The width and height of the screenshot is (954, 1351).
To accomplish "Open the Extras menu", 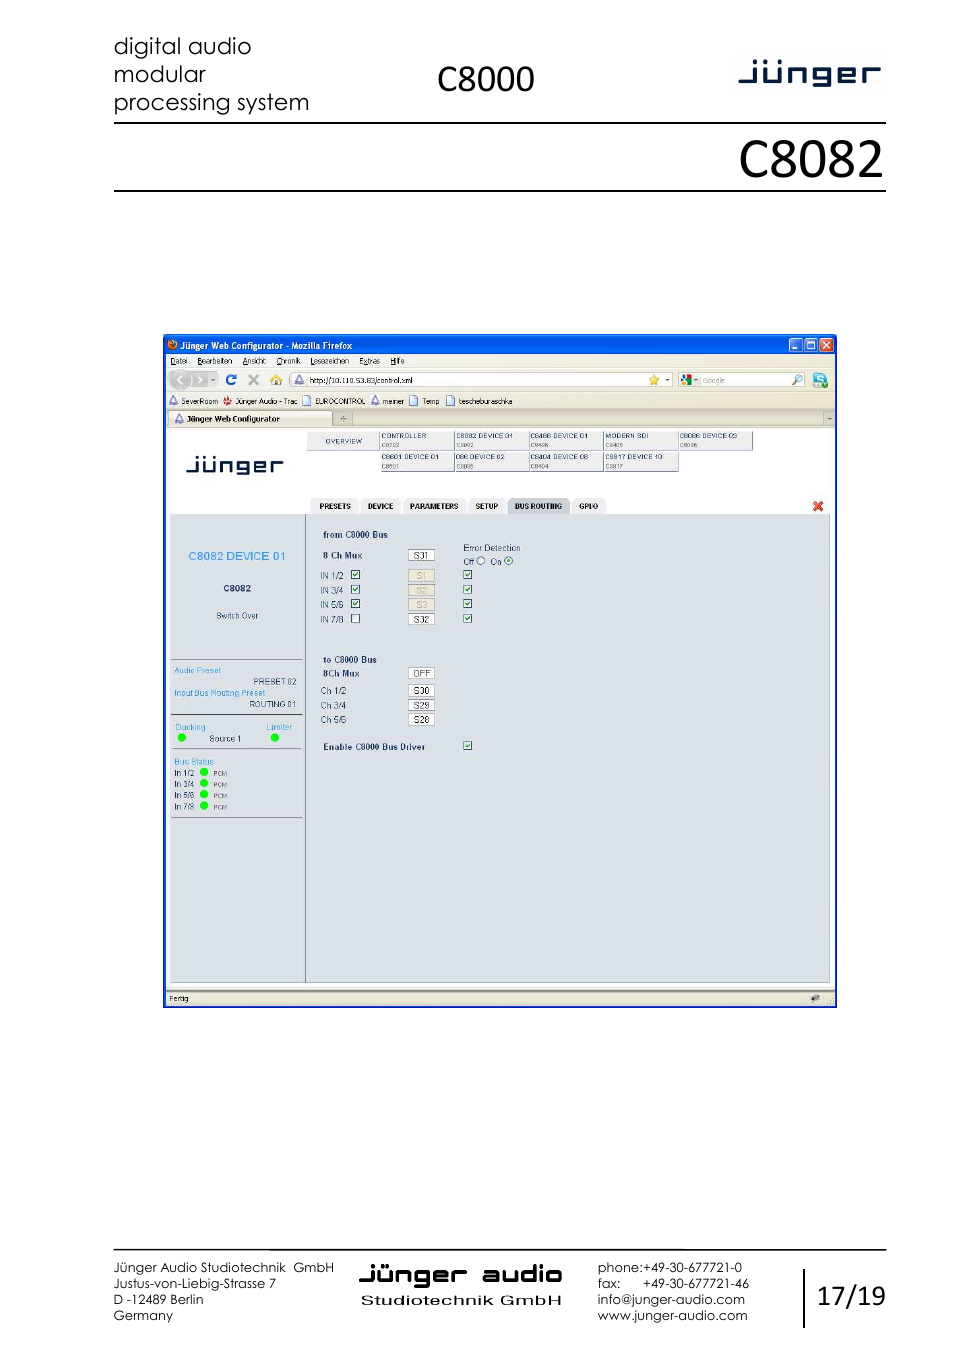I will click(x=369, y=361).
